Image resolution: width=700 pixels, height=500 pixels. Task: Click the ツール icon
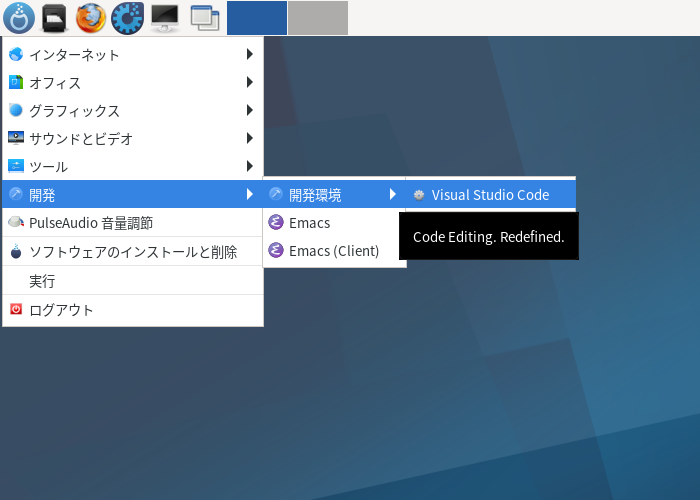click(x=16, y=166)
